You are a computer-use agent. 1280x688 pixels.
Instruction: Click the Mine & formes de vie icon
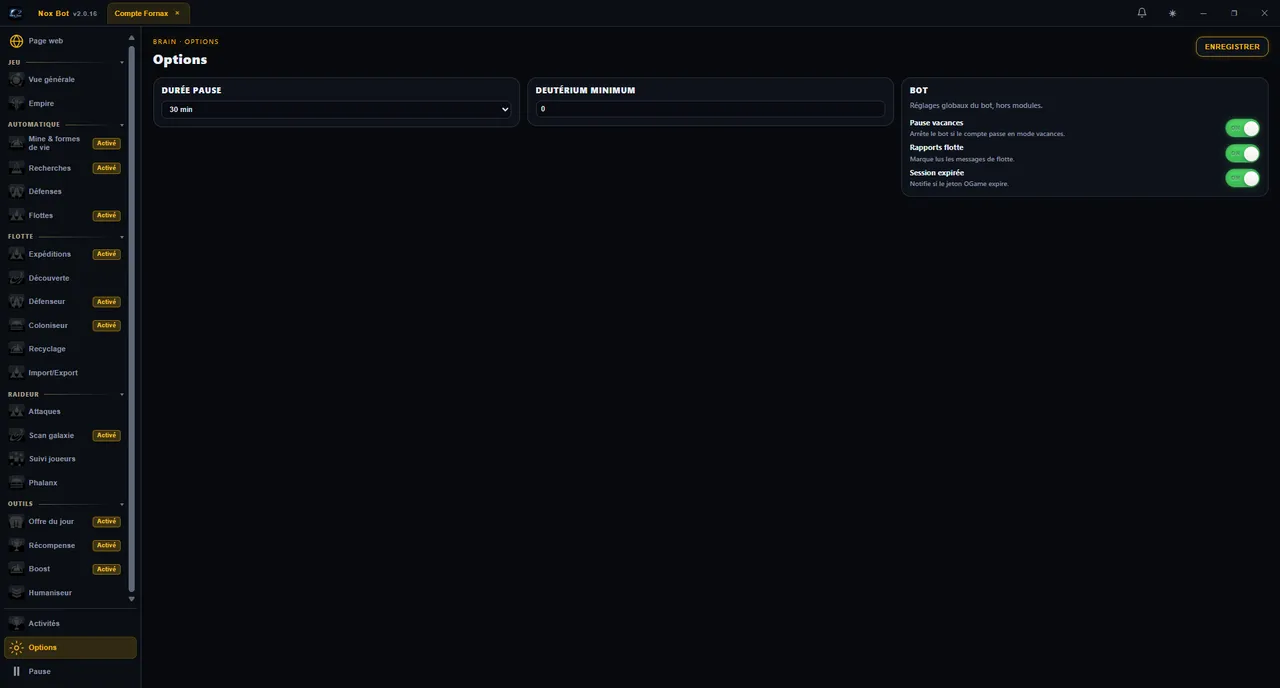coord(16,143)
